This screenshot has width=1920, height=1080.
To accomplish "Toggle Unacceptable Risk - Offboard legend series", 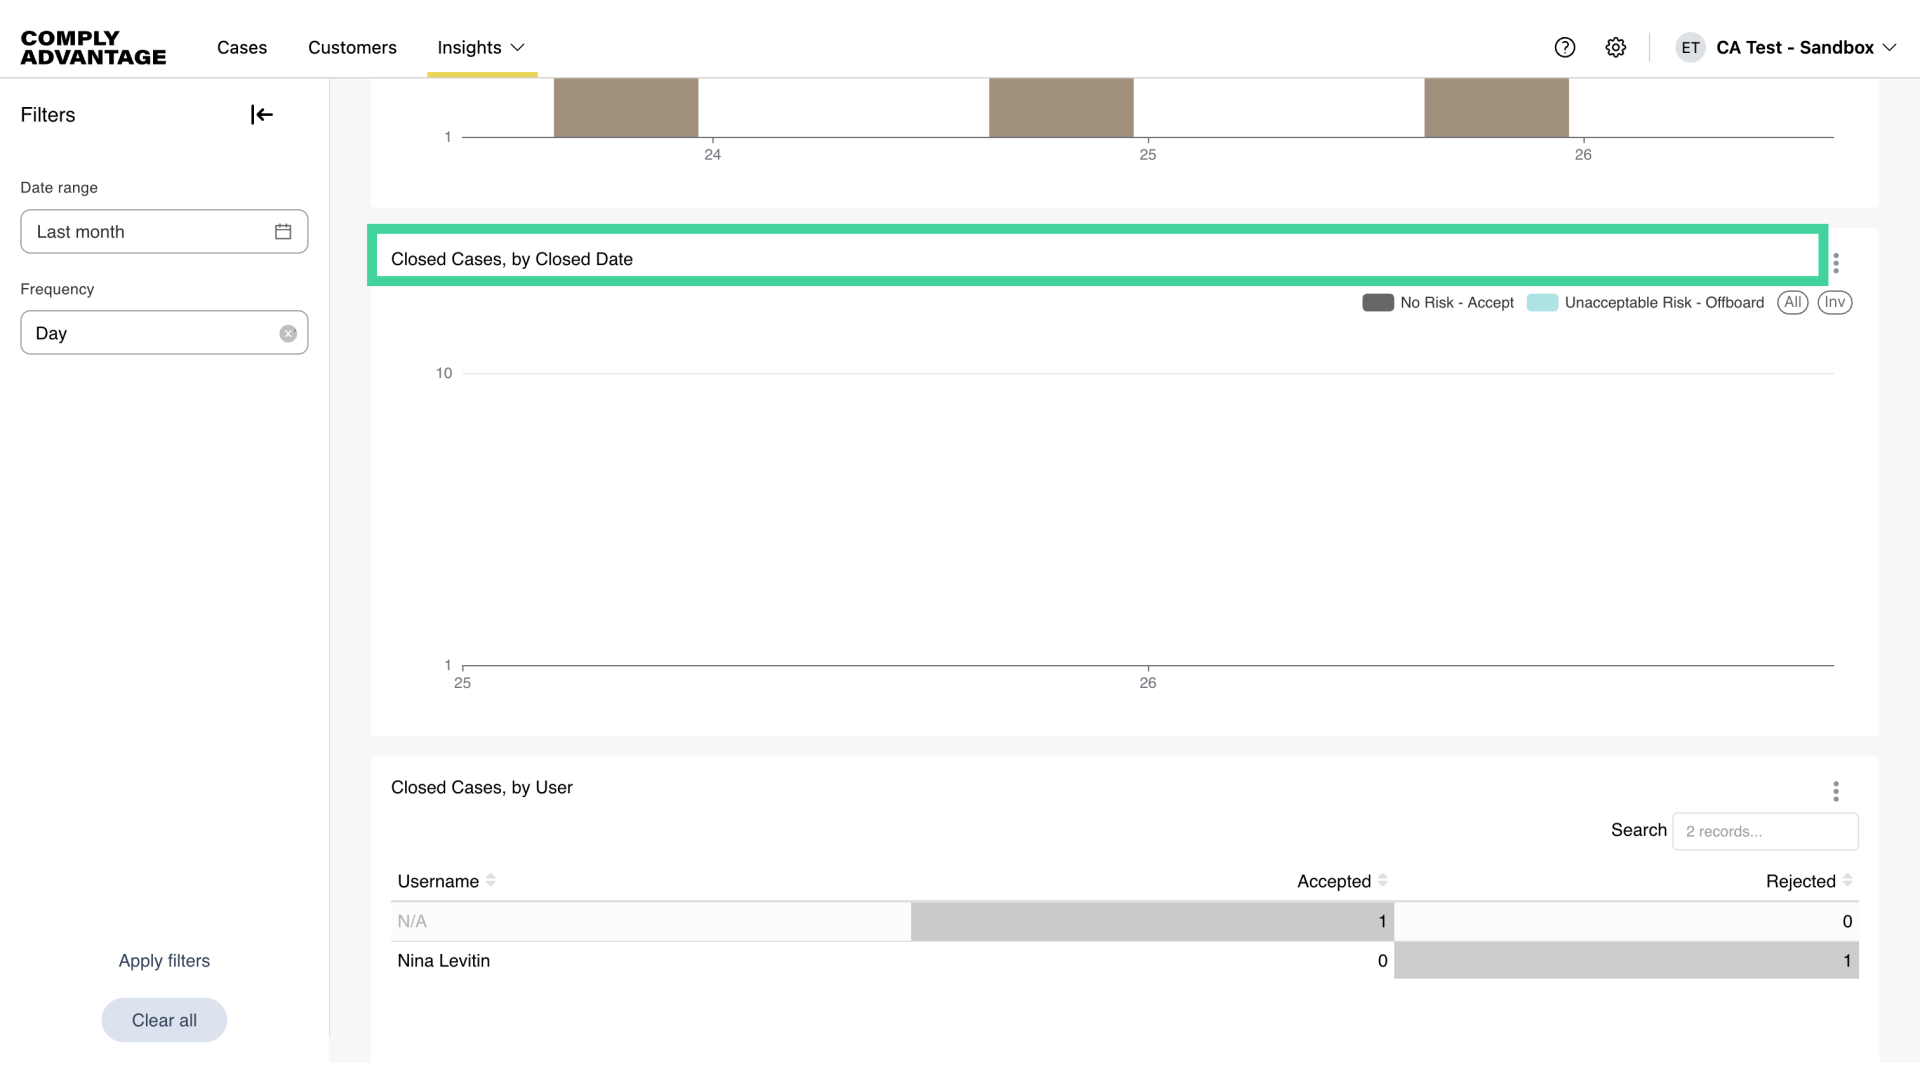I will click(x=1647, y=303).
